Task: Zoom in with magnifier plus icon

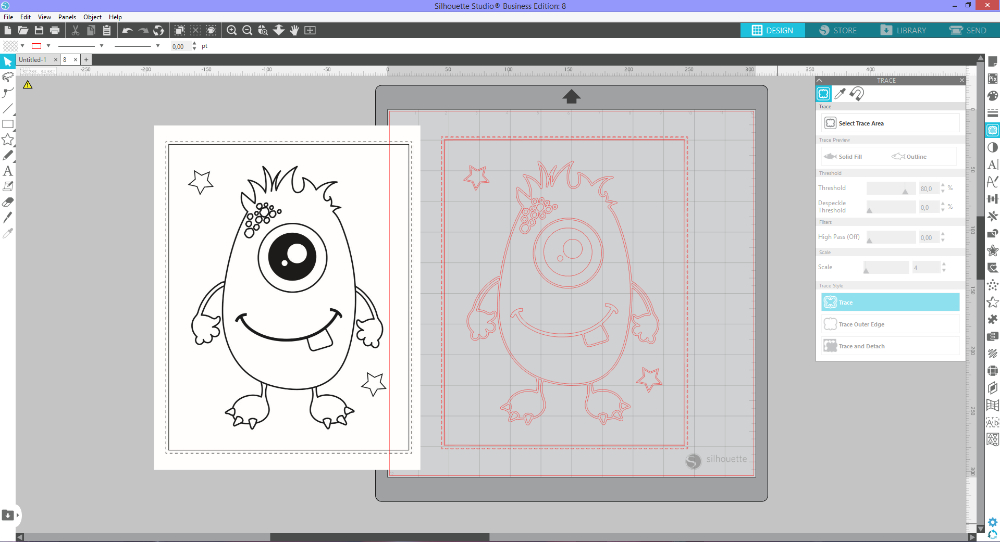Action: [x=232, y=30]
